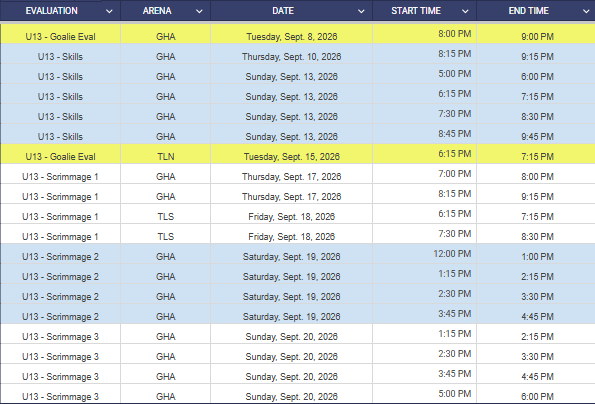Select the EVALUATION column header label
The width and height of the screenshot is (595, 404).
52,11
